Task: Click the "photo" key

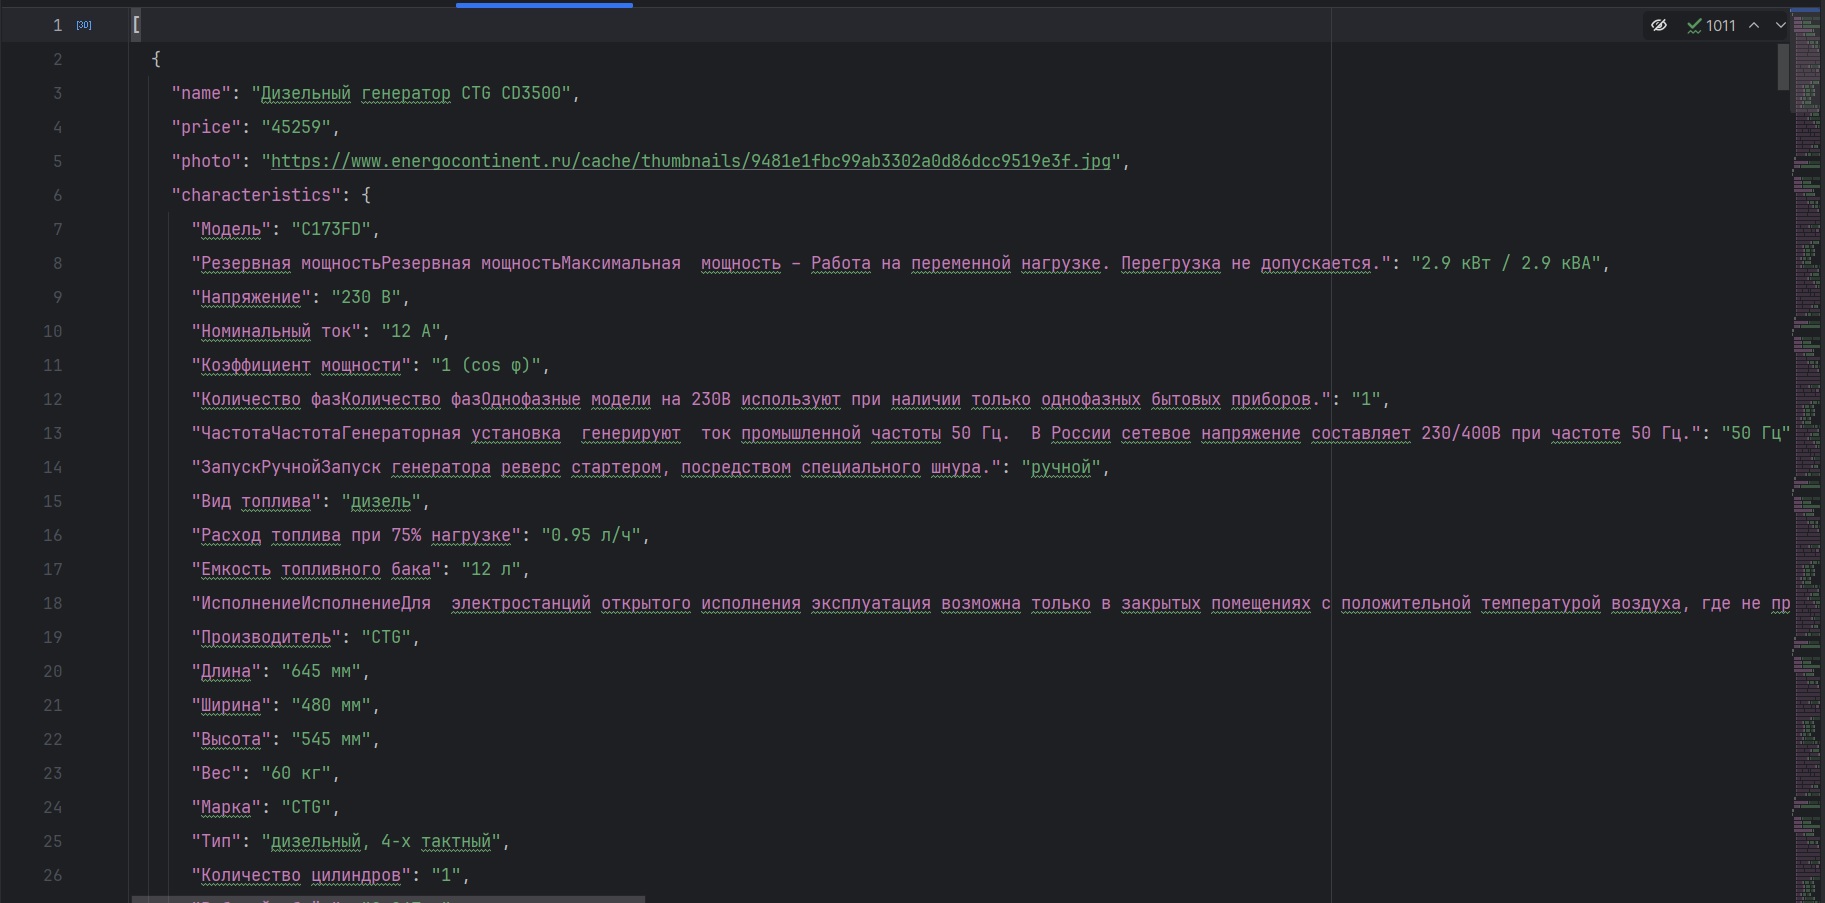Action: pos(206,161)
